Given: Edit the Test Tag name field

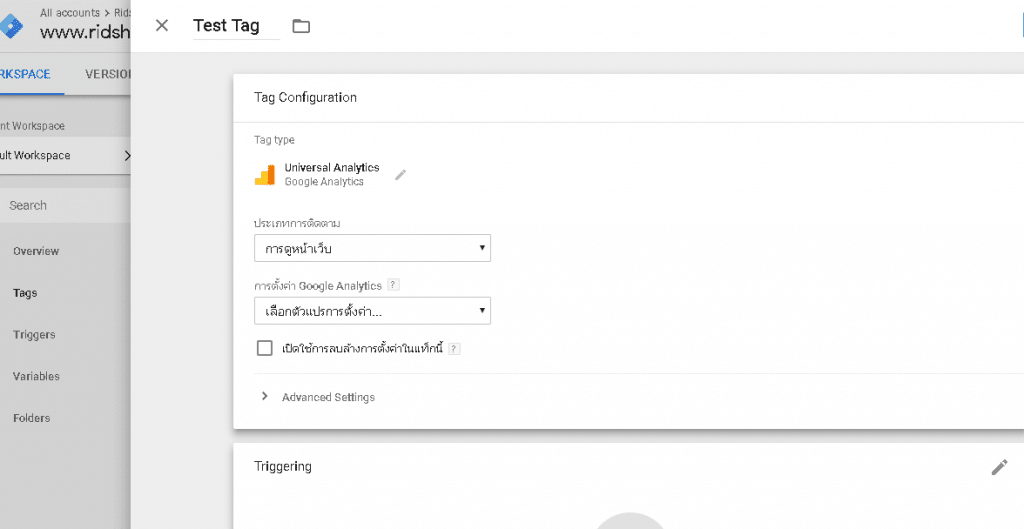Looking at the screenshot, I should pyautogui.click(x=236, y=25).
